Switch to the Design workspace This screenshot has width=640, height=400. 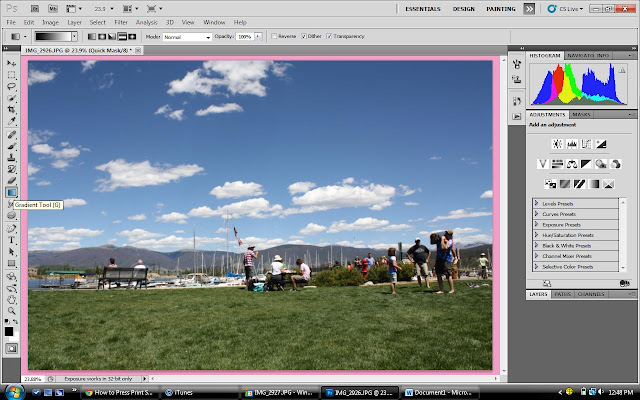[464, 9]
